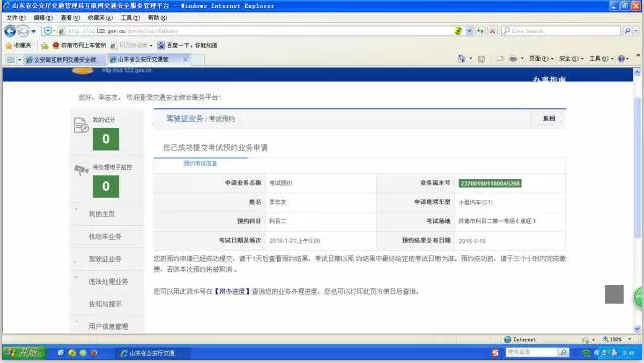Open the 济南市网上车管所 favorite link
The image size is (644, 363).
coord(79,45)
